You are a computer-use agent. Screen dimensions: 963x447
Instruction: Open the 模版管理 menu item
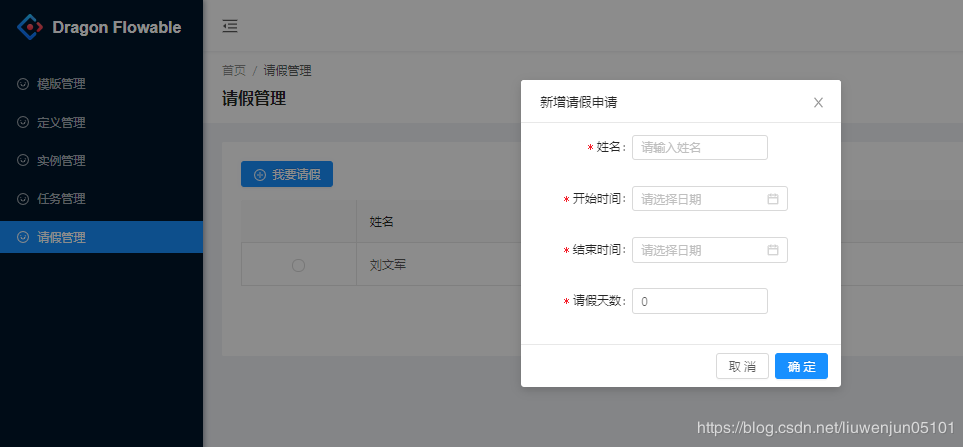click(101, 84)
